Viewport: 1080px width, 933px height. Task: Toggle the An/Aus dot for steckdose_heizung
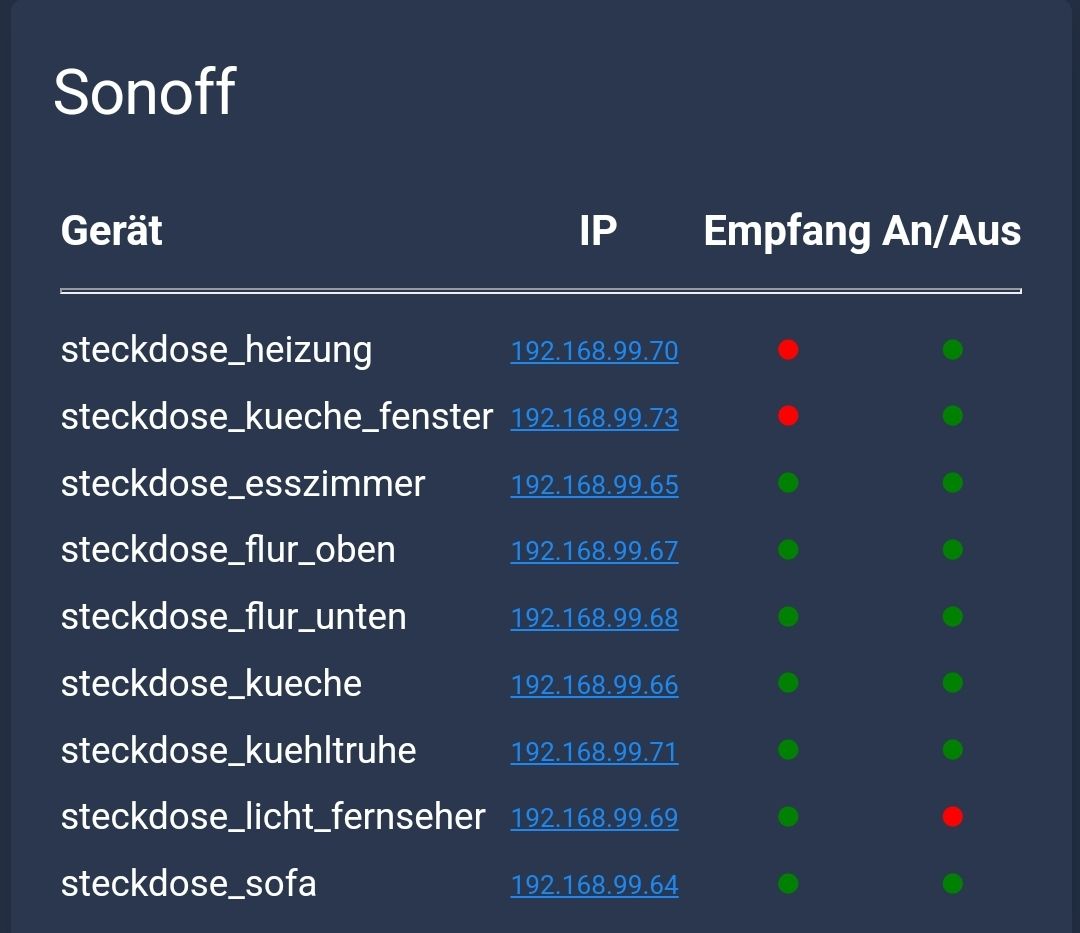pyautogui.click(x=952, y=350)
